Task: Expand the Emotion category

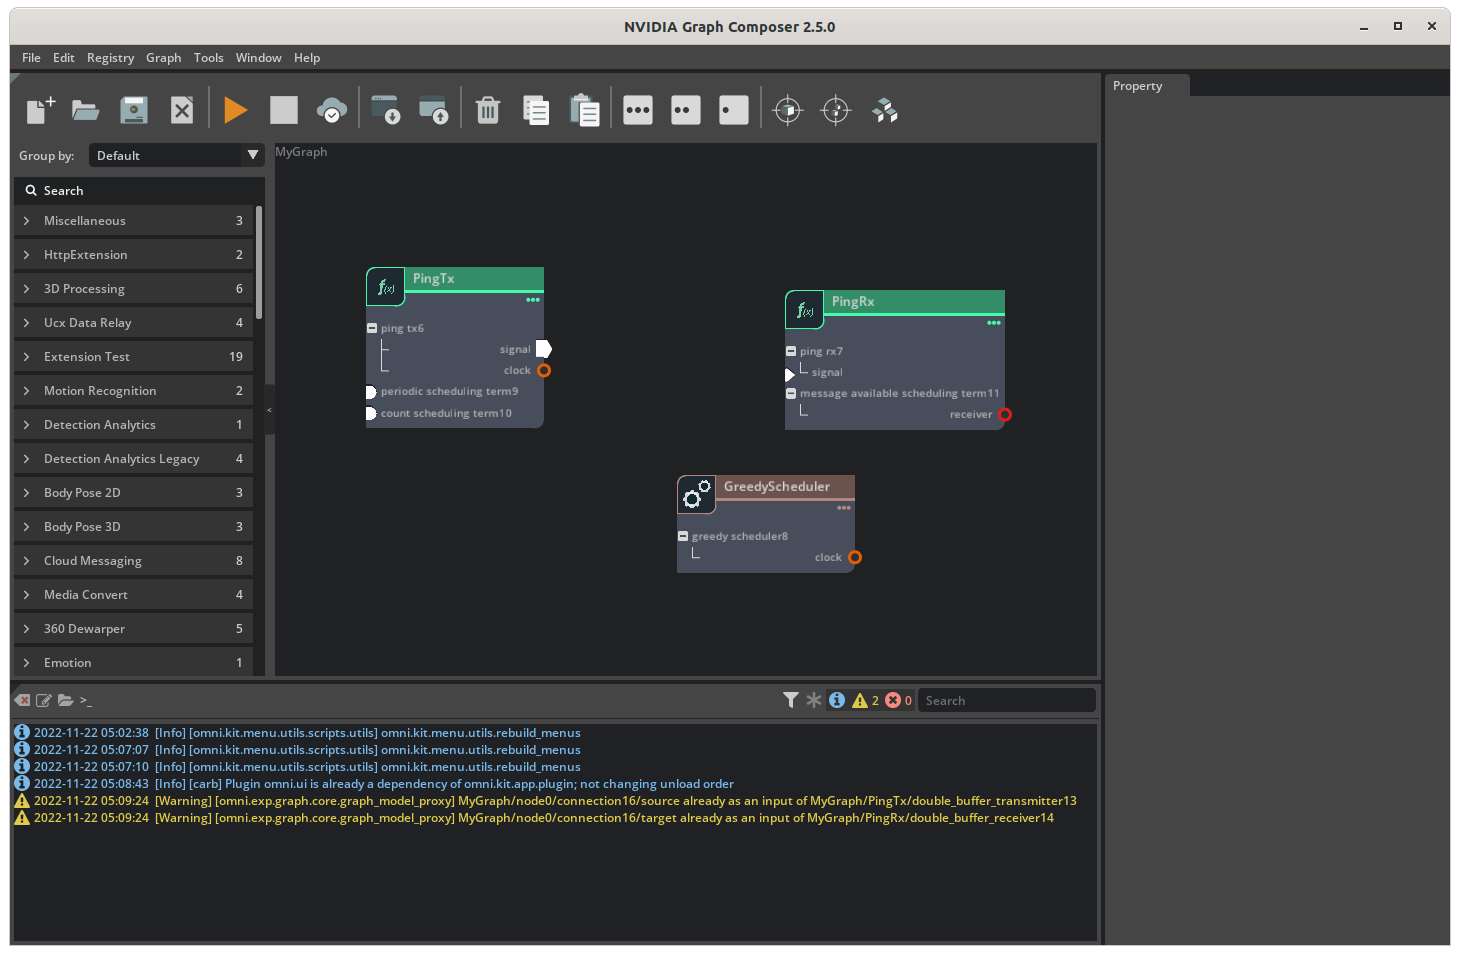Action: click(134, 663)
